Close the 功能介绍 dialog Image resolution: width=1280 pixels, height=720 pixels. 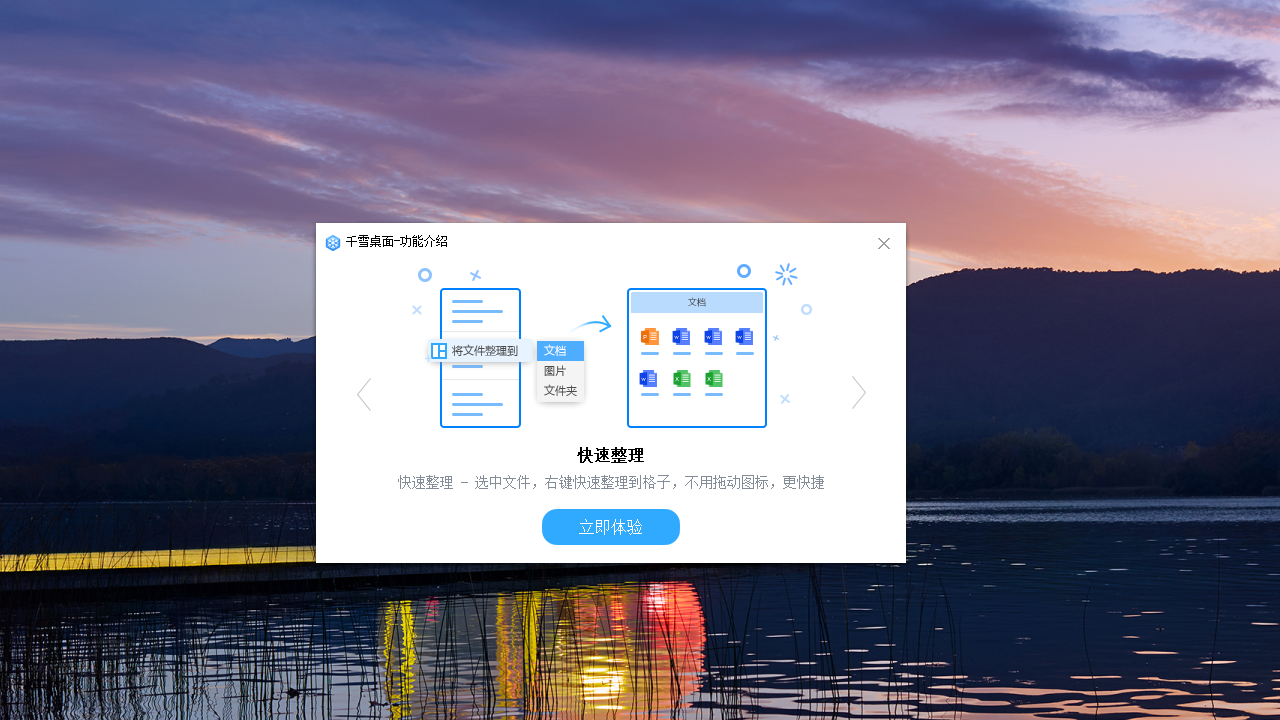[x=883, y=243]
